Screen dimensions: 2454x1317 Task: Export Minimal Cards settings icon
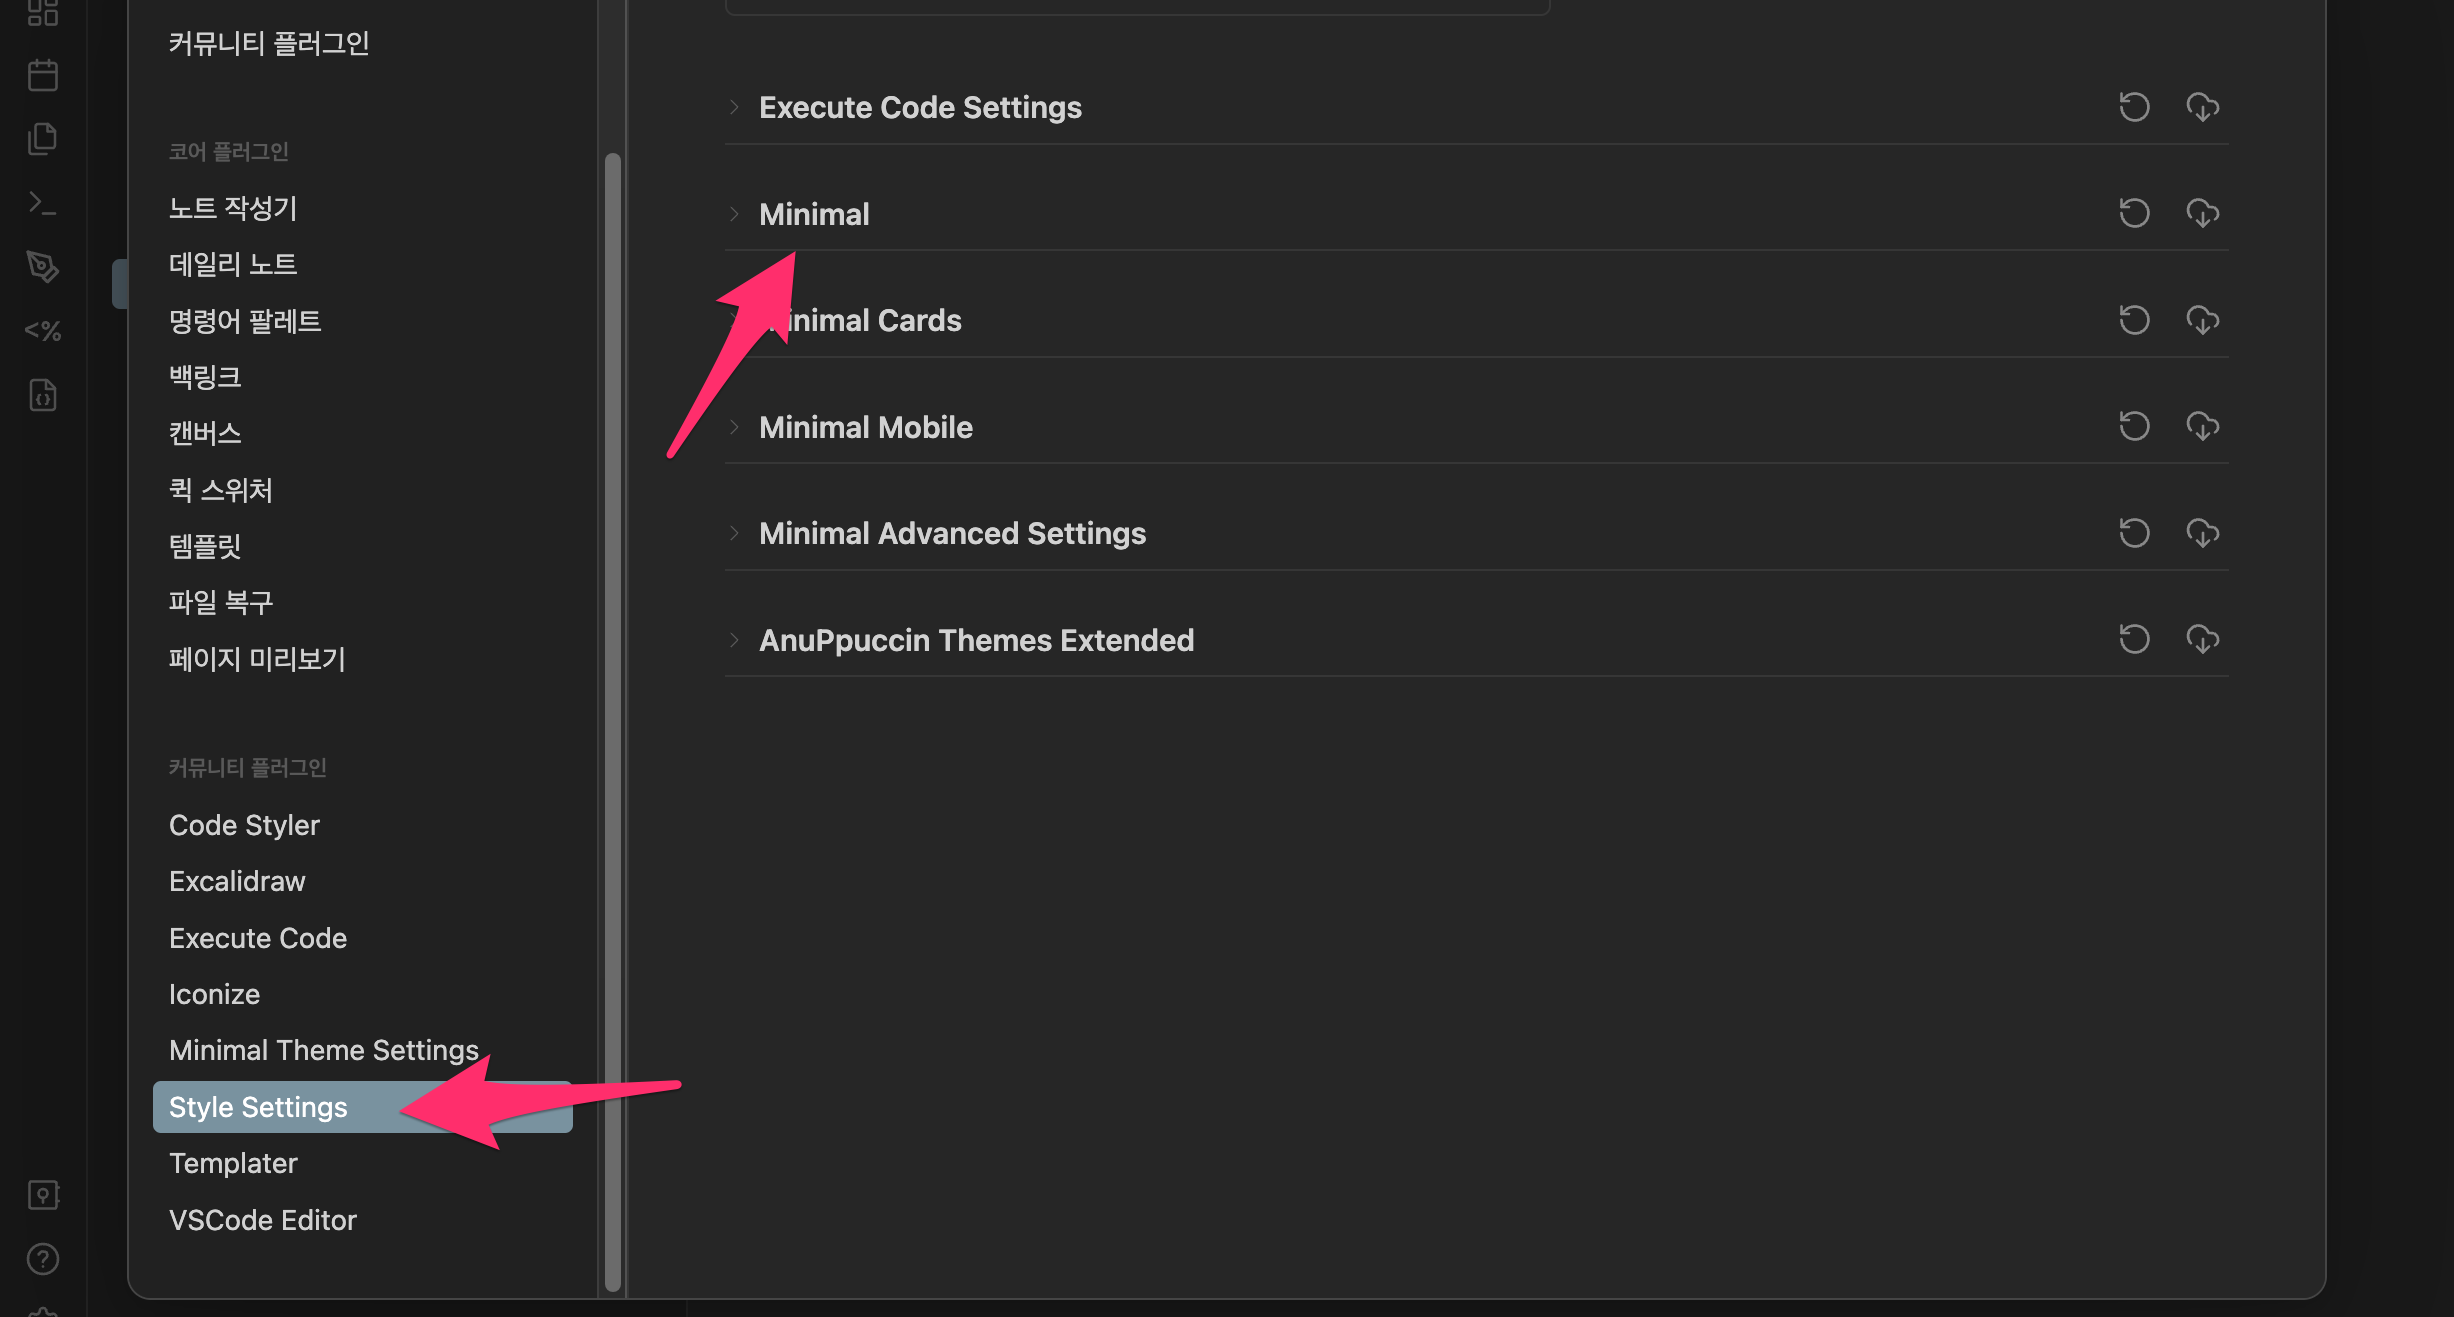2202,320
